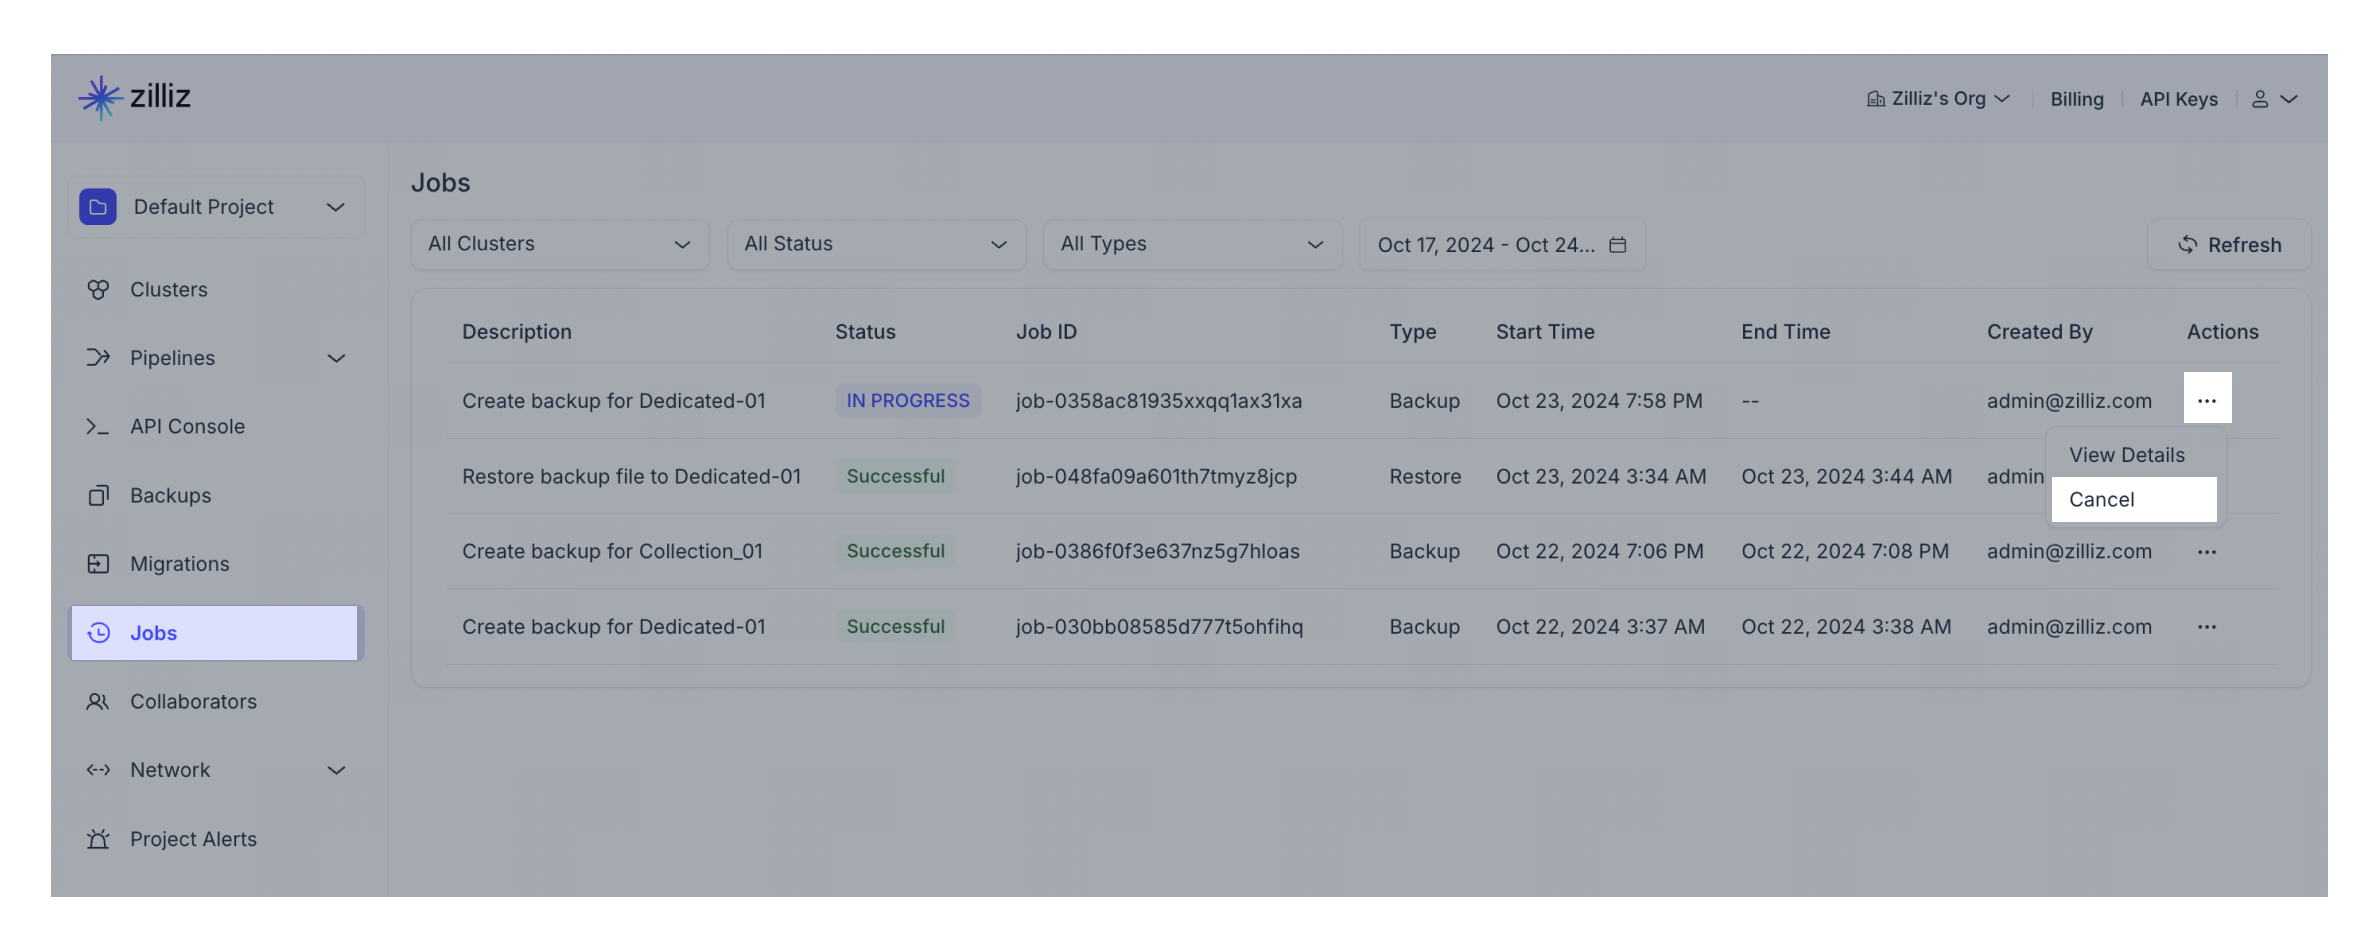Open the All Types filter dropdown
This screenshot has width=2379, height=951.
[1191, 245]
